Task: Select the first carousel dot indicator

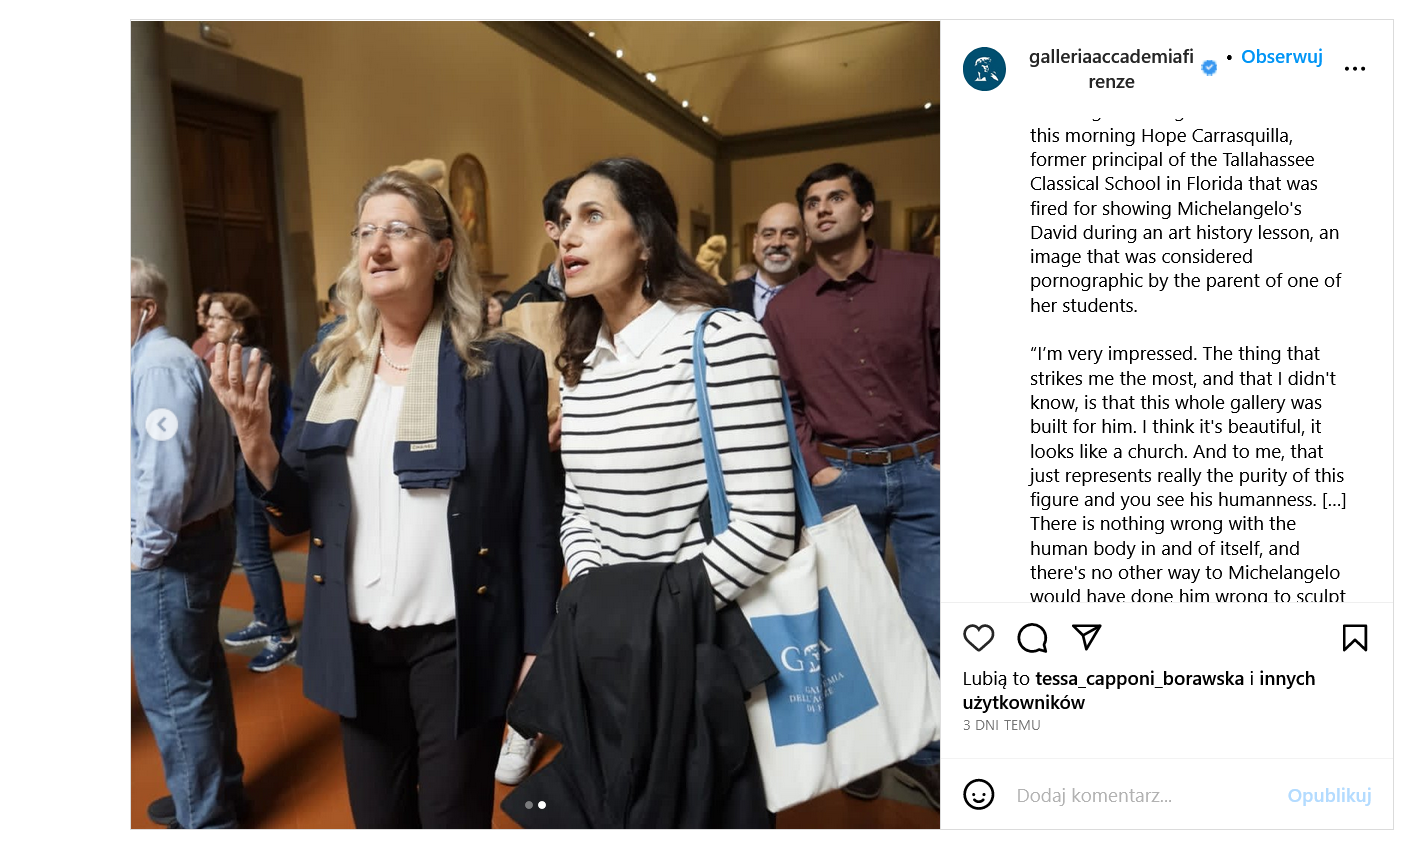Action: tap(529, 805)
